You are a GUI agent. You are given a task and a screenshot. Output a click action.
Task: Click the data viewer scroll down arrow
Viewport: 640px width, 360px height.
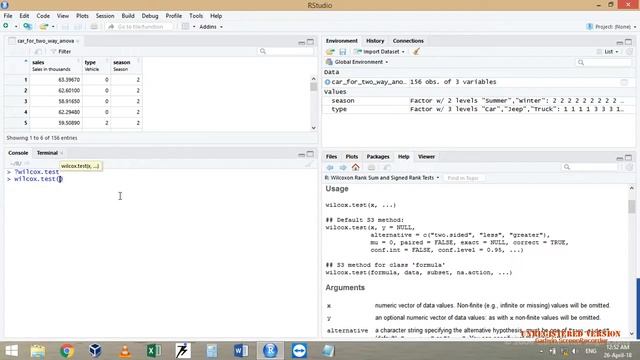tap(313, 128)
